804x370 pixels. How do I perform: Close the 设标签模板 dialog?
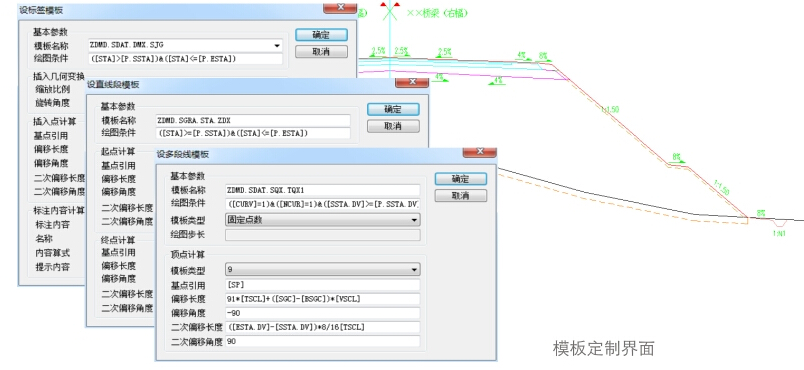pyautogui.click(x=340, y=8)
